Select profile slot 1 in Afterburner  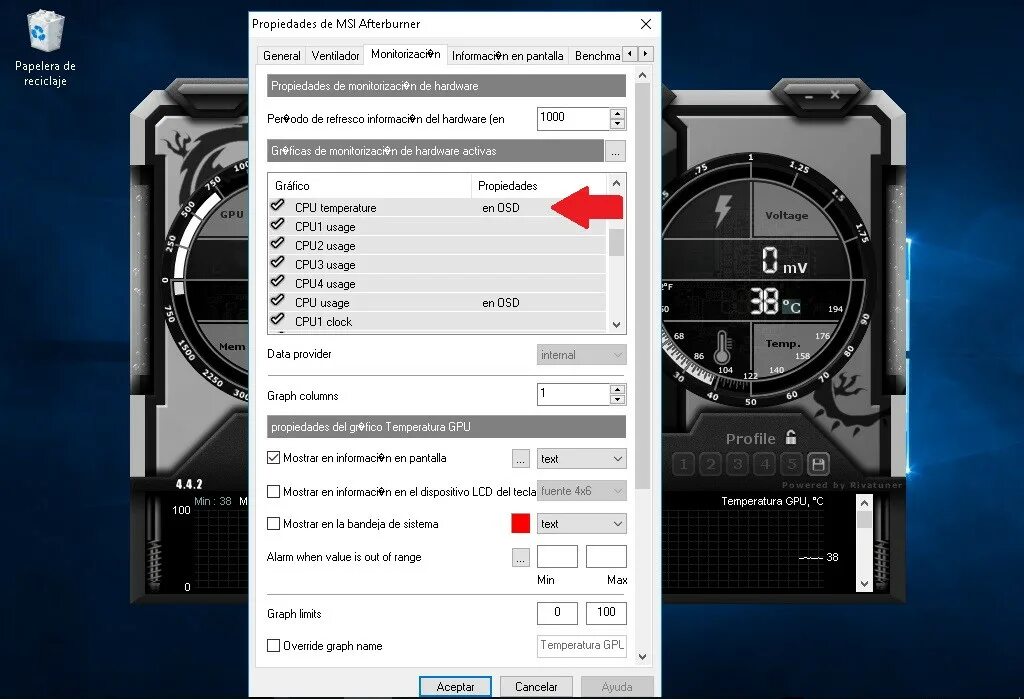[684, 464]
